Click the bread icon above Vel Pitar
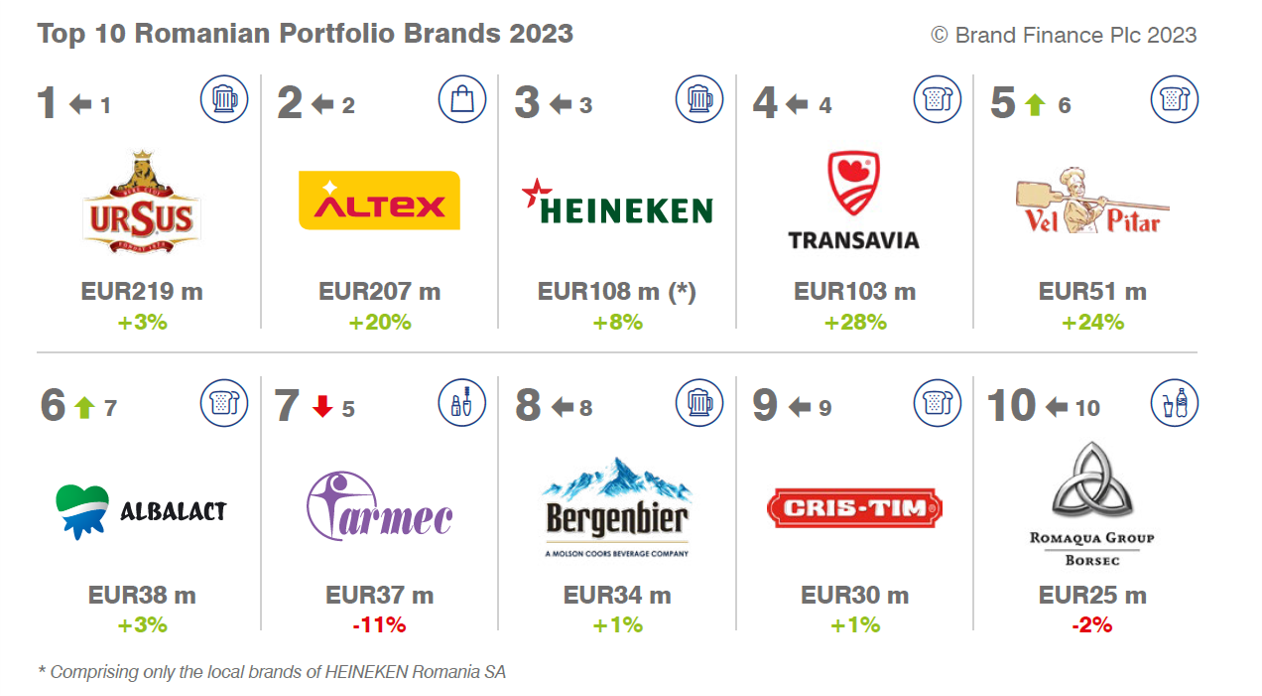The image size is (1262, 696). pyautogui.click(x=1175, y=99)
